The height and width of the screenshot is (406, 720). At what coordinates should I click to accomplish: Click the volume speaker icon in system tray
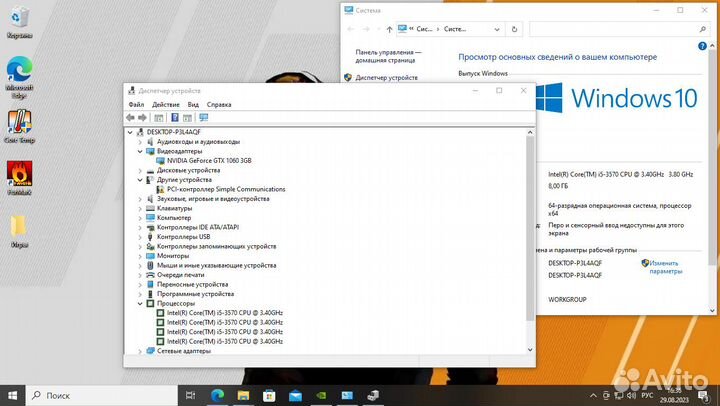(x=632, y=395)
